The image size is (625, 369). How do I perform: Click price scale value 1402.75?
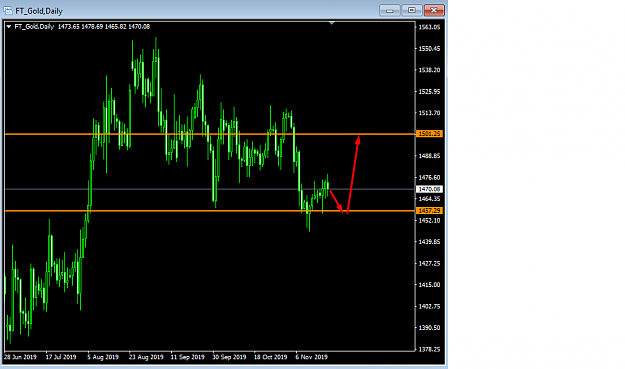tap(429, 306)
